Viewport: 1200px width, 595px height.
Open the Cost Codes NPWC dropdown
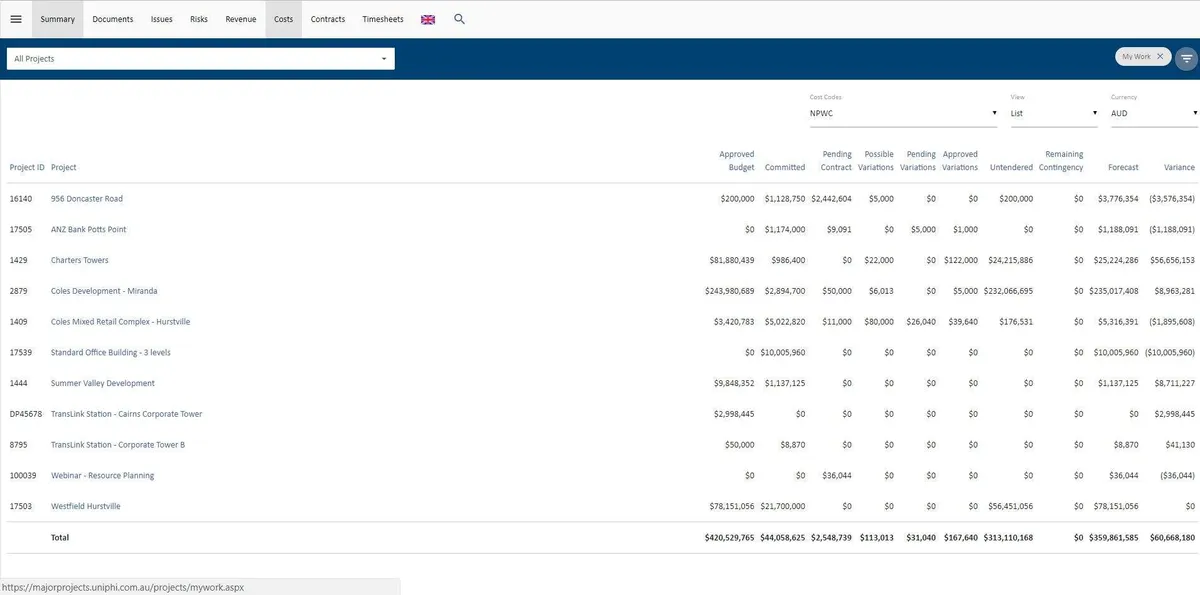[x=903, y=113]
